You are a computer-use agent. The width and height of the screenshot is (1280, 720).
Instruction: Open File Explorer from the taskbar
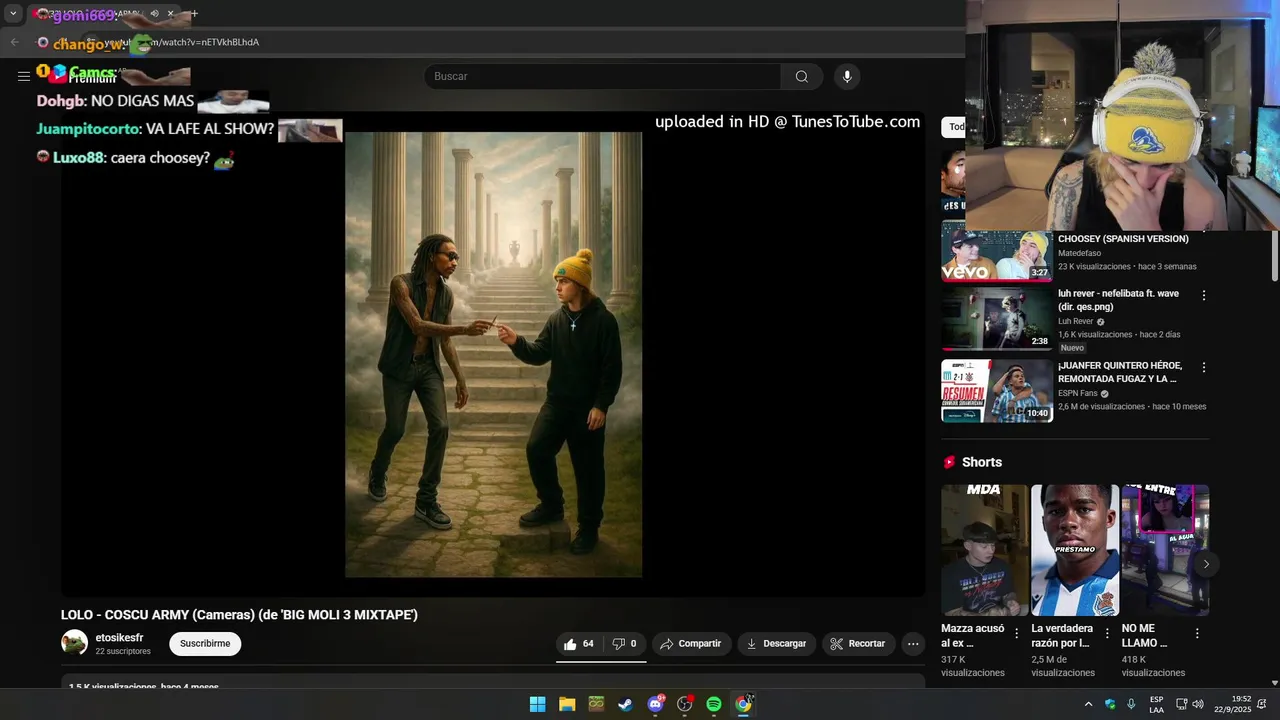tap(567, 704)
